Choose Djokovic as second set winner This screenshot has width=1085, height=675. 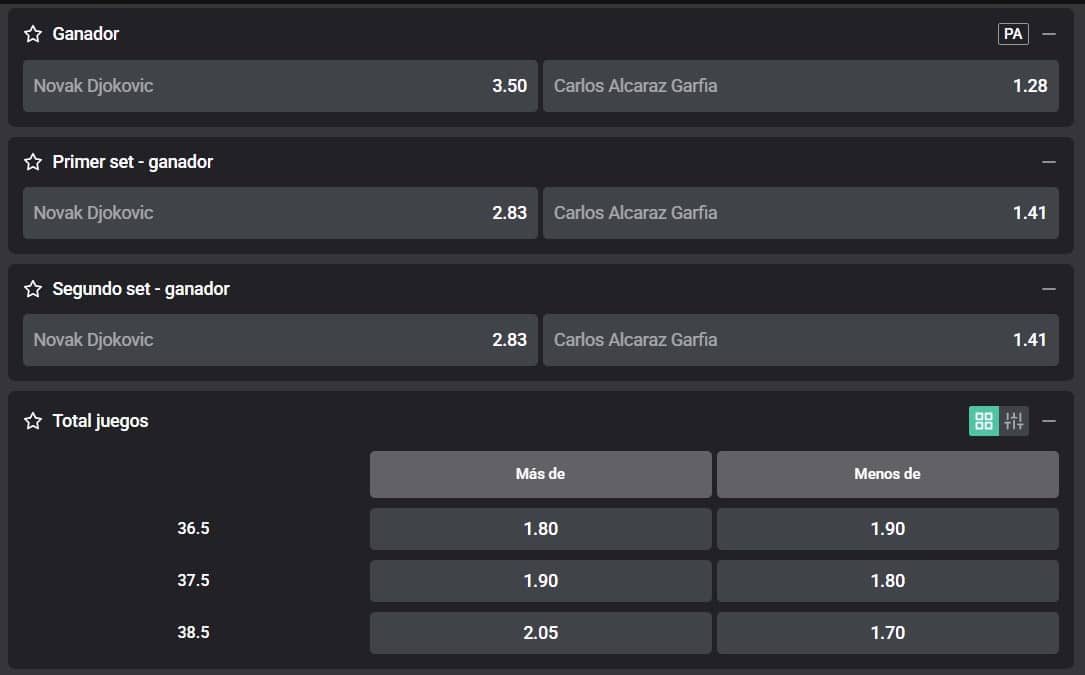pyautogui.click(x=280, y=340)
